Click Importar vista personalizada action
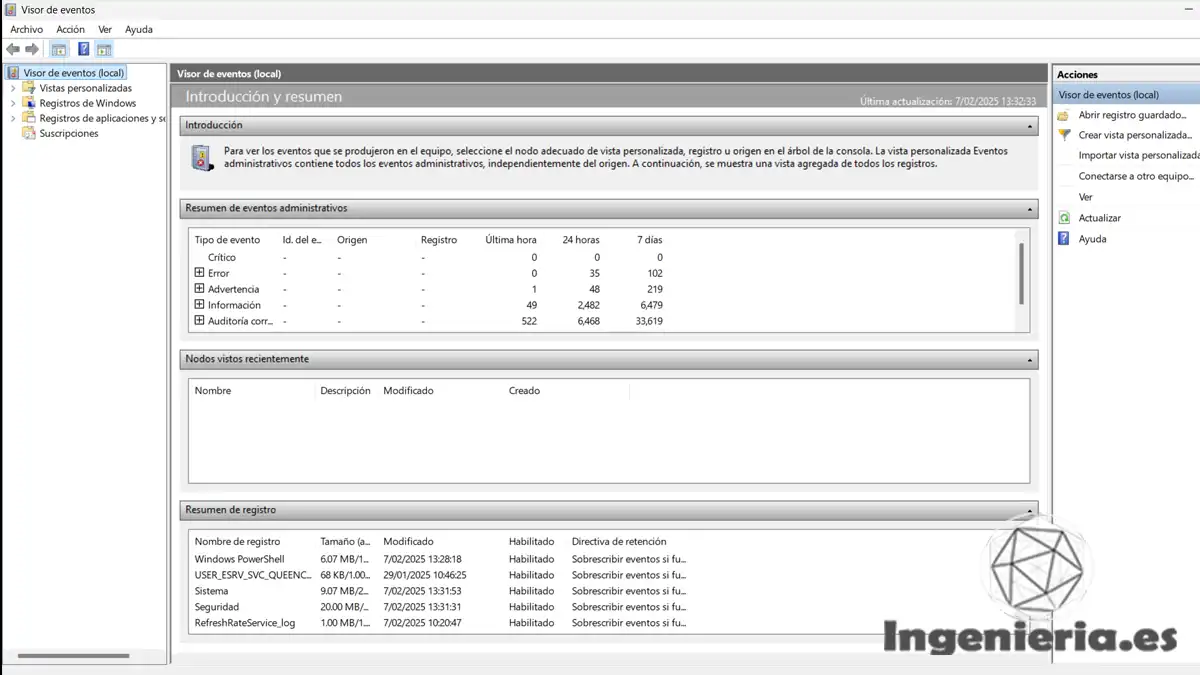This screenshot has width=1200, height=675. coord(1138,155)
